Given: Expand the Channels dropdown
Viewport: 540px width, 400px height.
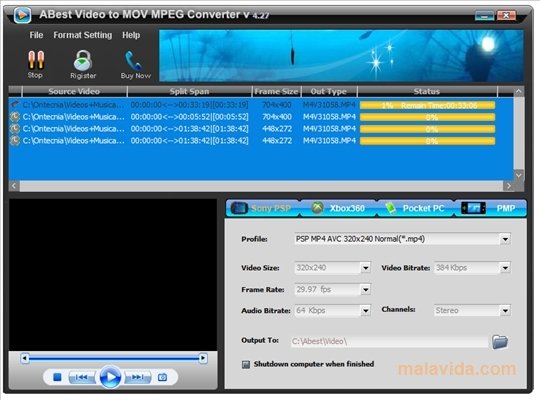Looking at the screenshot, I should point(505,310).
